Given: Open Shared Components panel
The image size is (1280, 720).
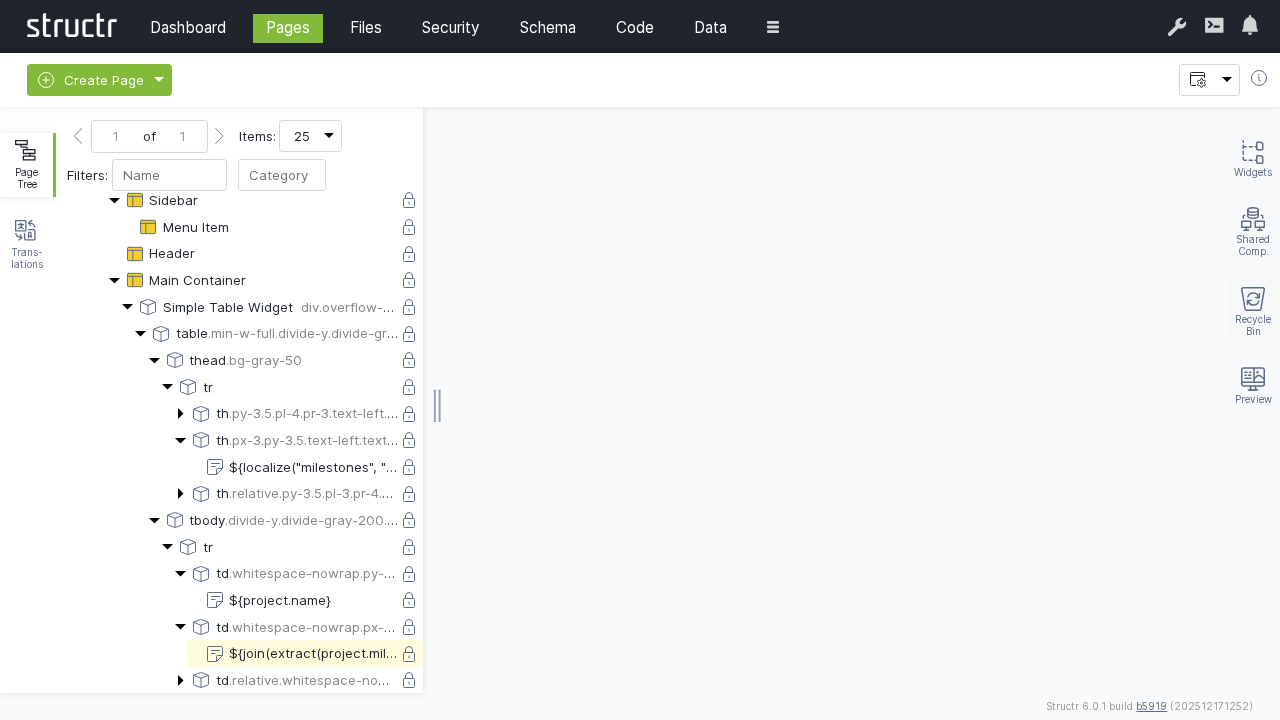Looking at the screenshot, I should [1252, 231].
